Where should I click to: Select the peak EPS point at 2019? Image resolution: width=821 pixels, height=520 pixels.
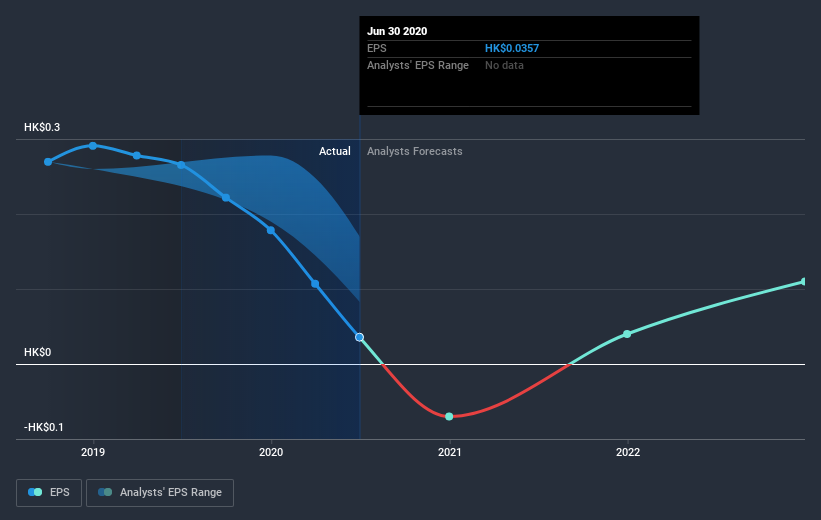[x=93, y=146]
